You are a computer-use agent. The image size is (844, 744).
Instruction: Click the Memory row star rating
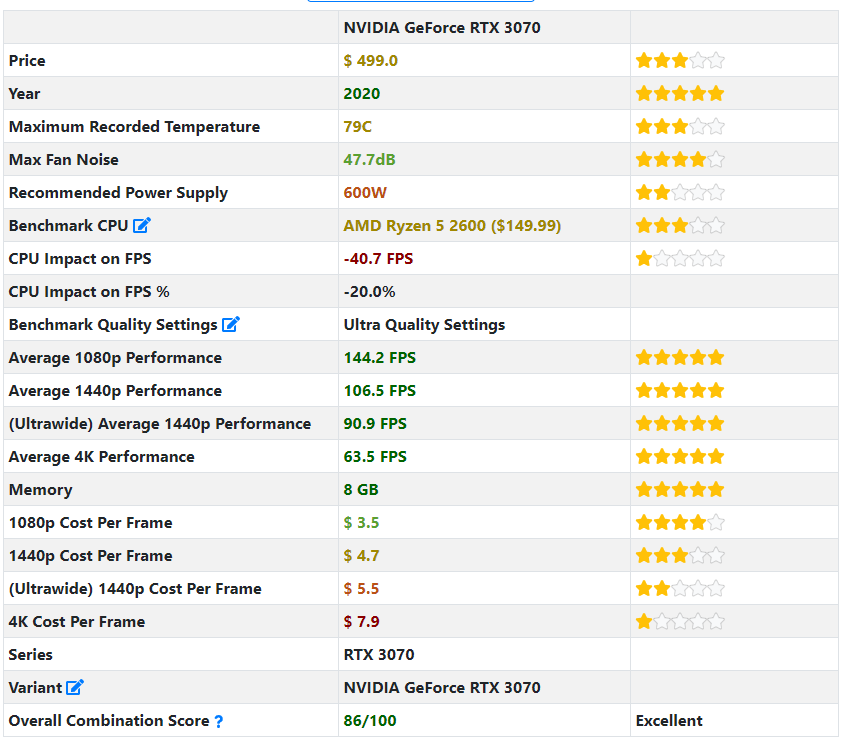(680, 489)
